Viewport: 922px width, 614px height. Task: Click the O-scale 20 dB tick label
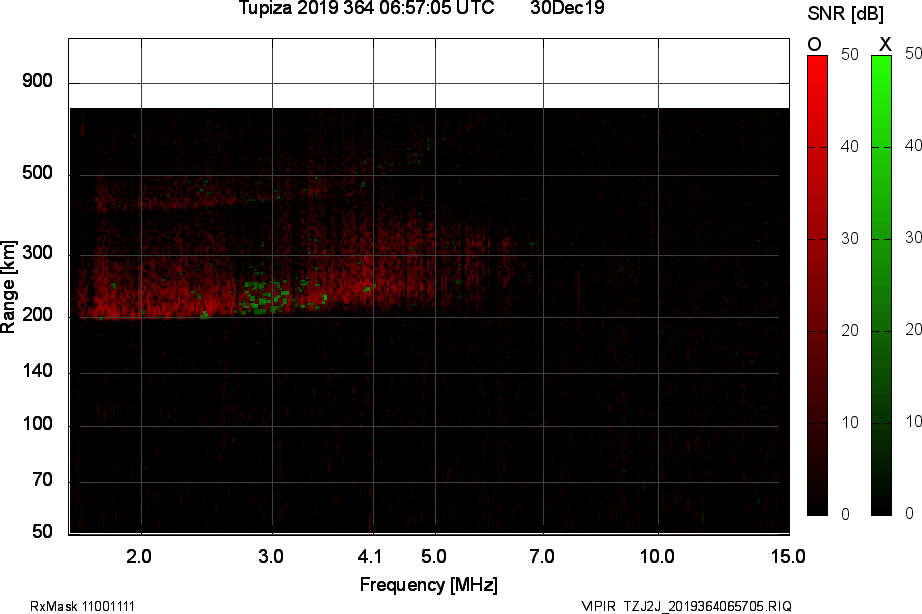point(850,331)
